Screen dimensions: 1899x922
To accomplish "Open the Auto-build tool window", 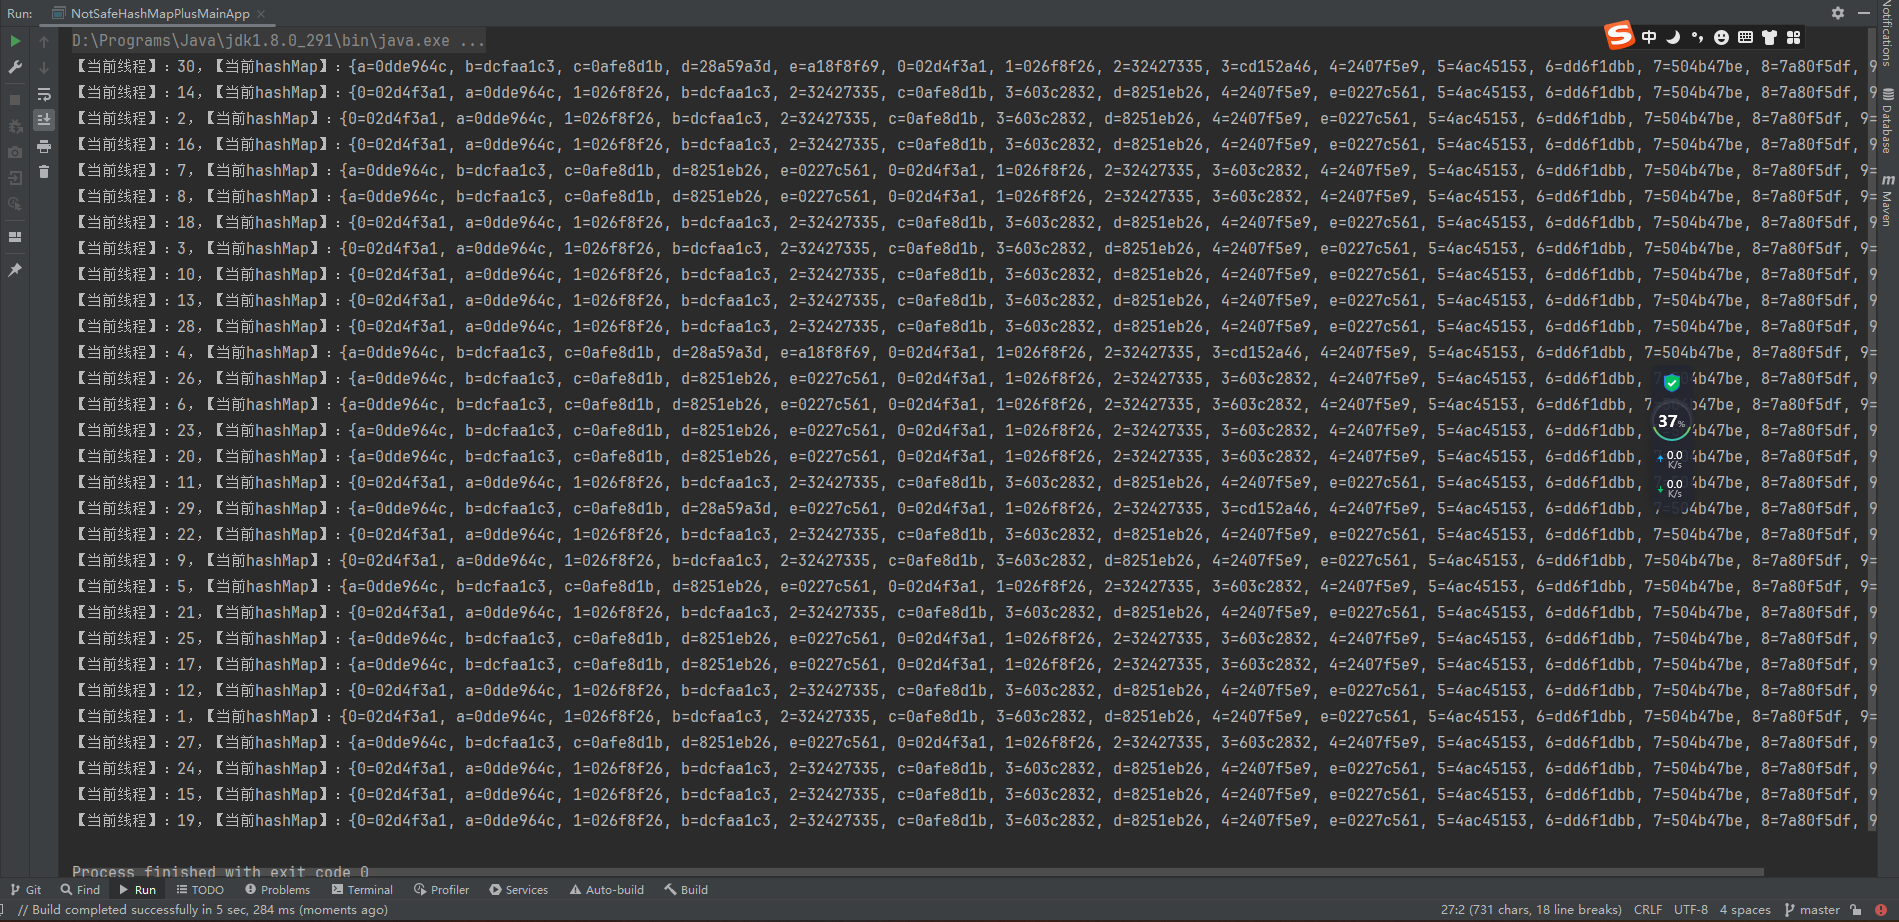I will [x=607, y=889].
